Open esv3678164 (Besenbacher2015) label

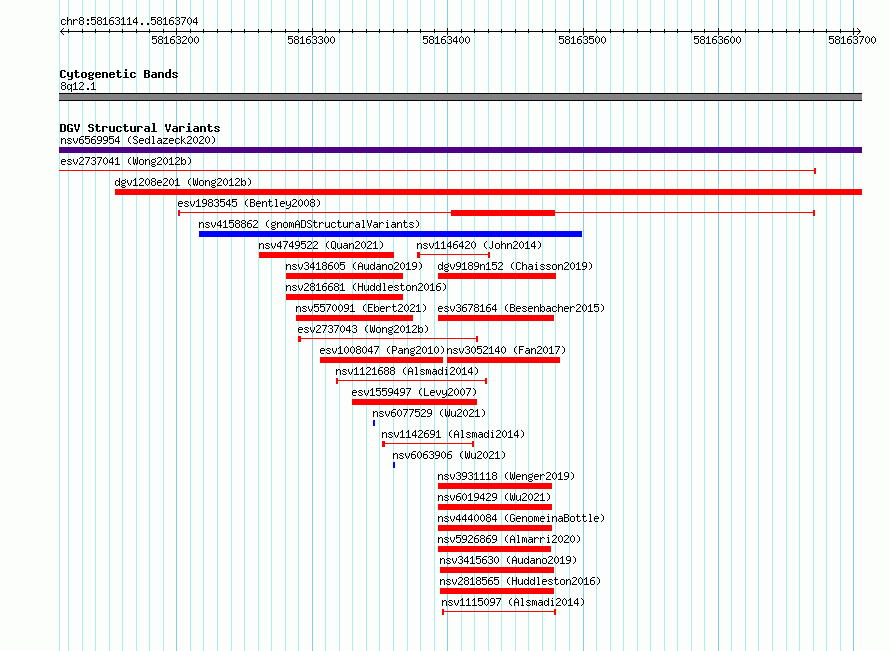coord(521,308)
